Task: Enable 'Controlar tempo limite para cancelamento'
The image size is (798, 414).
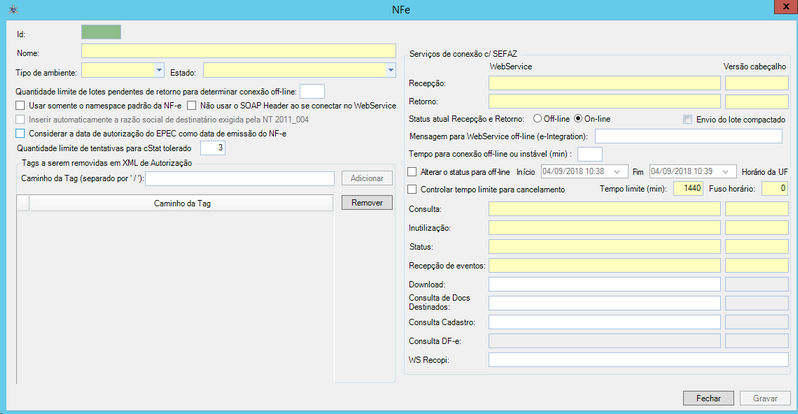Action: pyautogui.click(x=413, y=189)
